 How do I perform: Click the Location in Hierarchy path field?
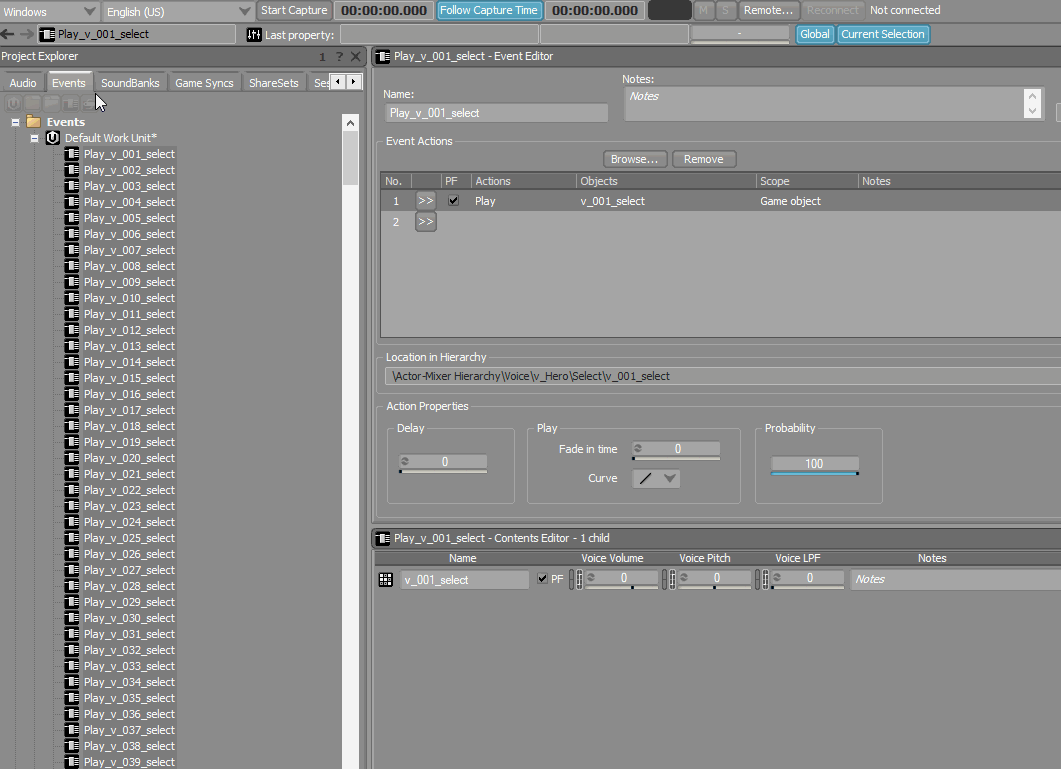pyautogui.click(x=723, y=376)
